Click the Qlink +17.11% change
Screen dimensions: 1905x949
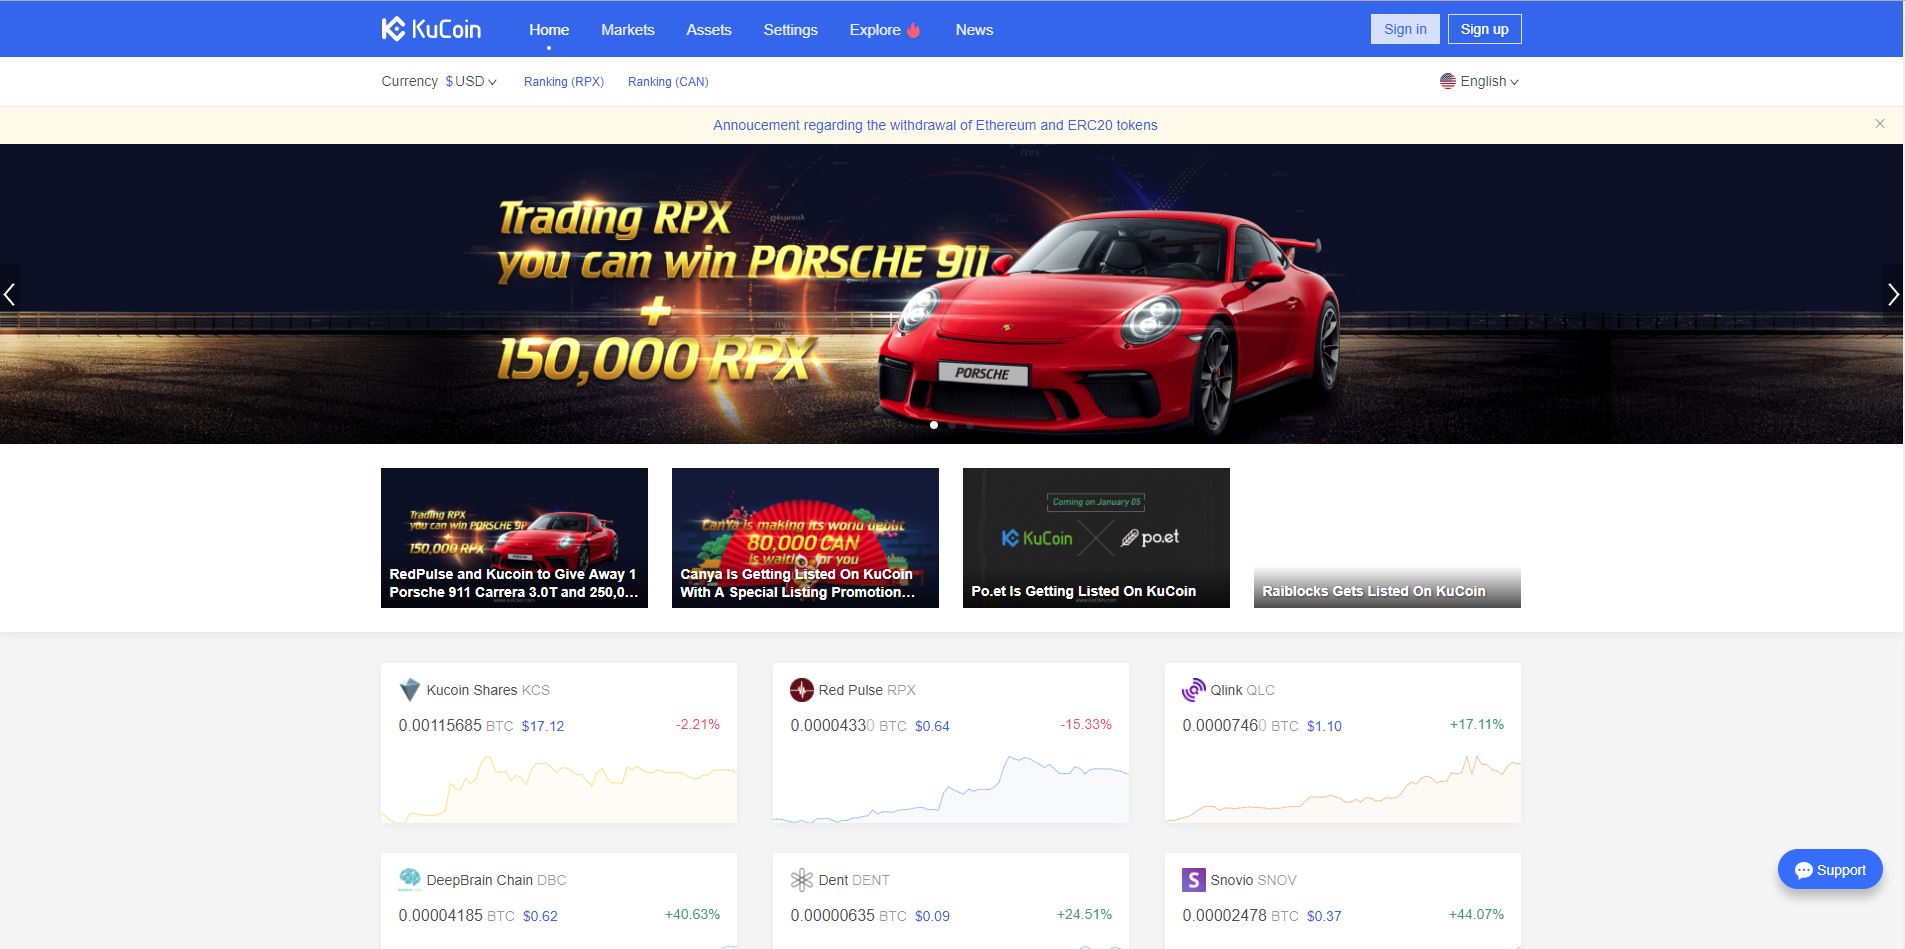click(x=1477, y=724)
